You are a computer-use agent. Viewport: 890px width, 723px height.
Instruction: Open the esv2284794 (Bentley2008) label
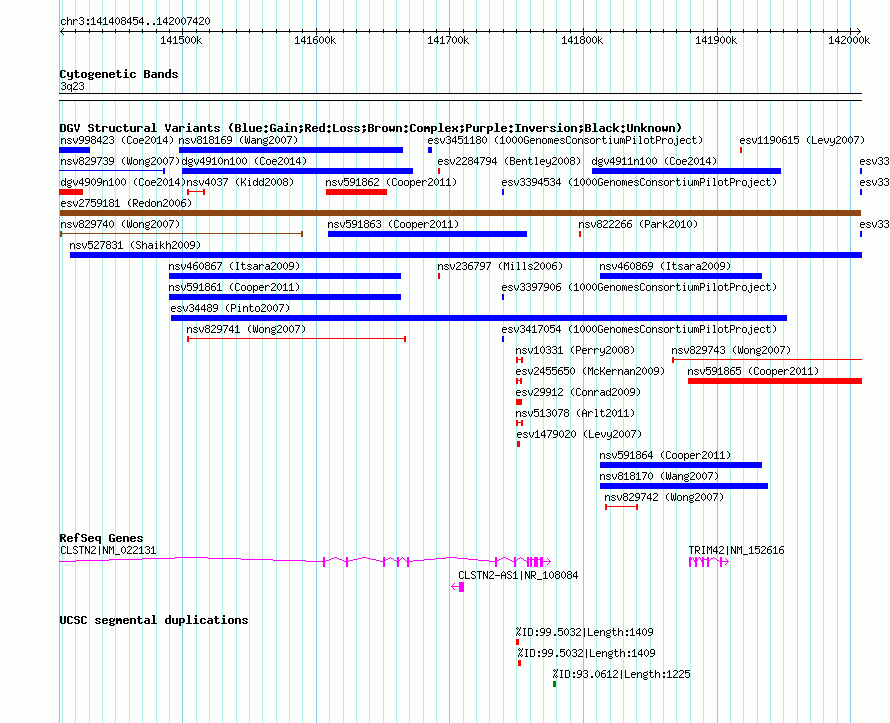pyautogui.click(x=509, y=161)
